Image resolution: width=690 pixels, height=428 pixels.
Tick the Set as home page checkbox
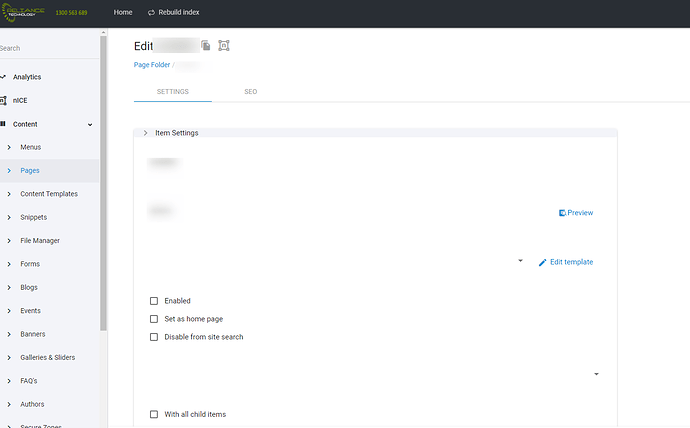(x=154, y=319)
